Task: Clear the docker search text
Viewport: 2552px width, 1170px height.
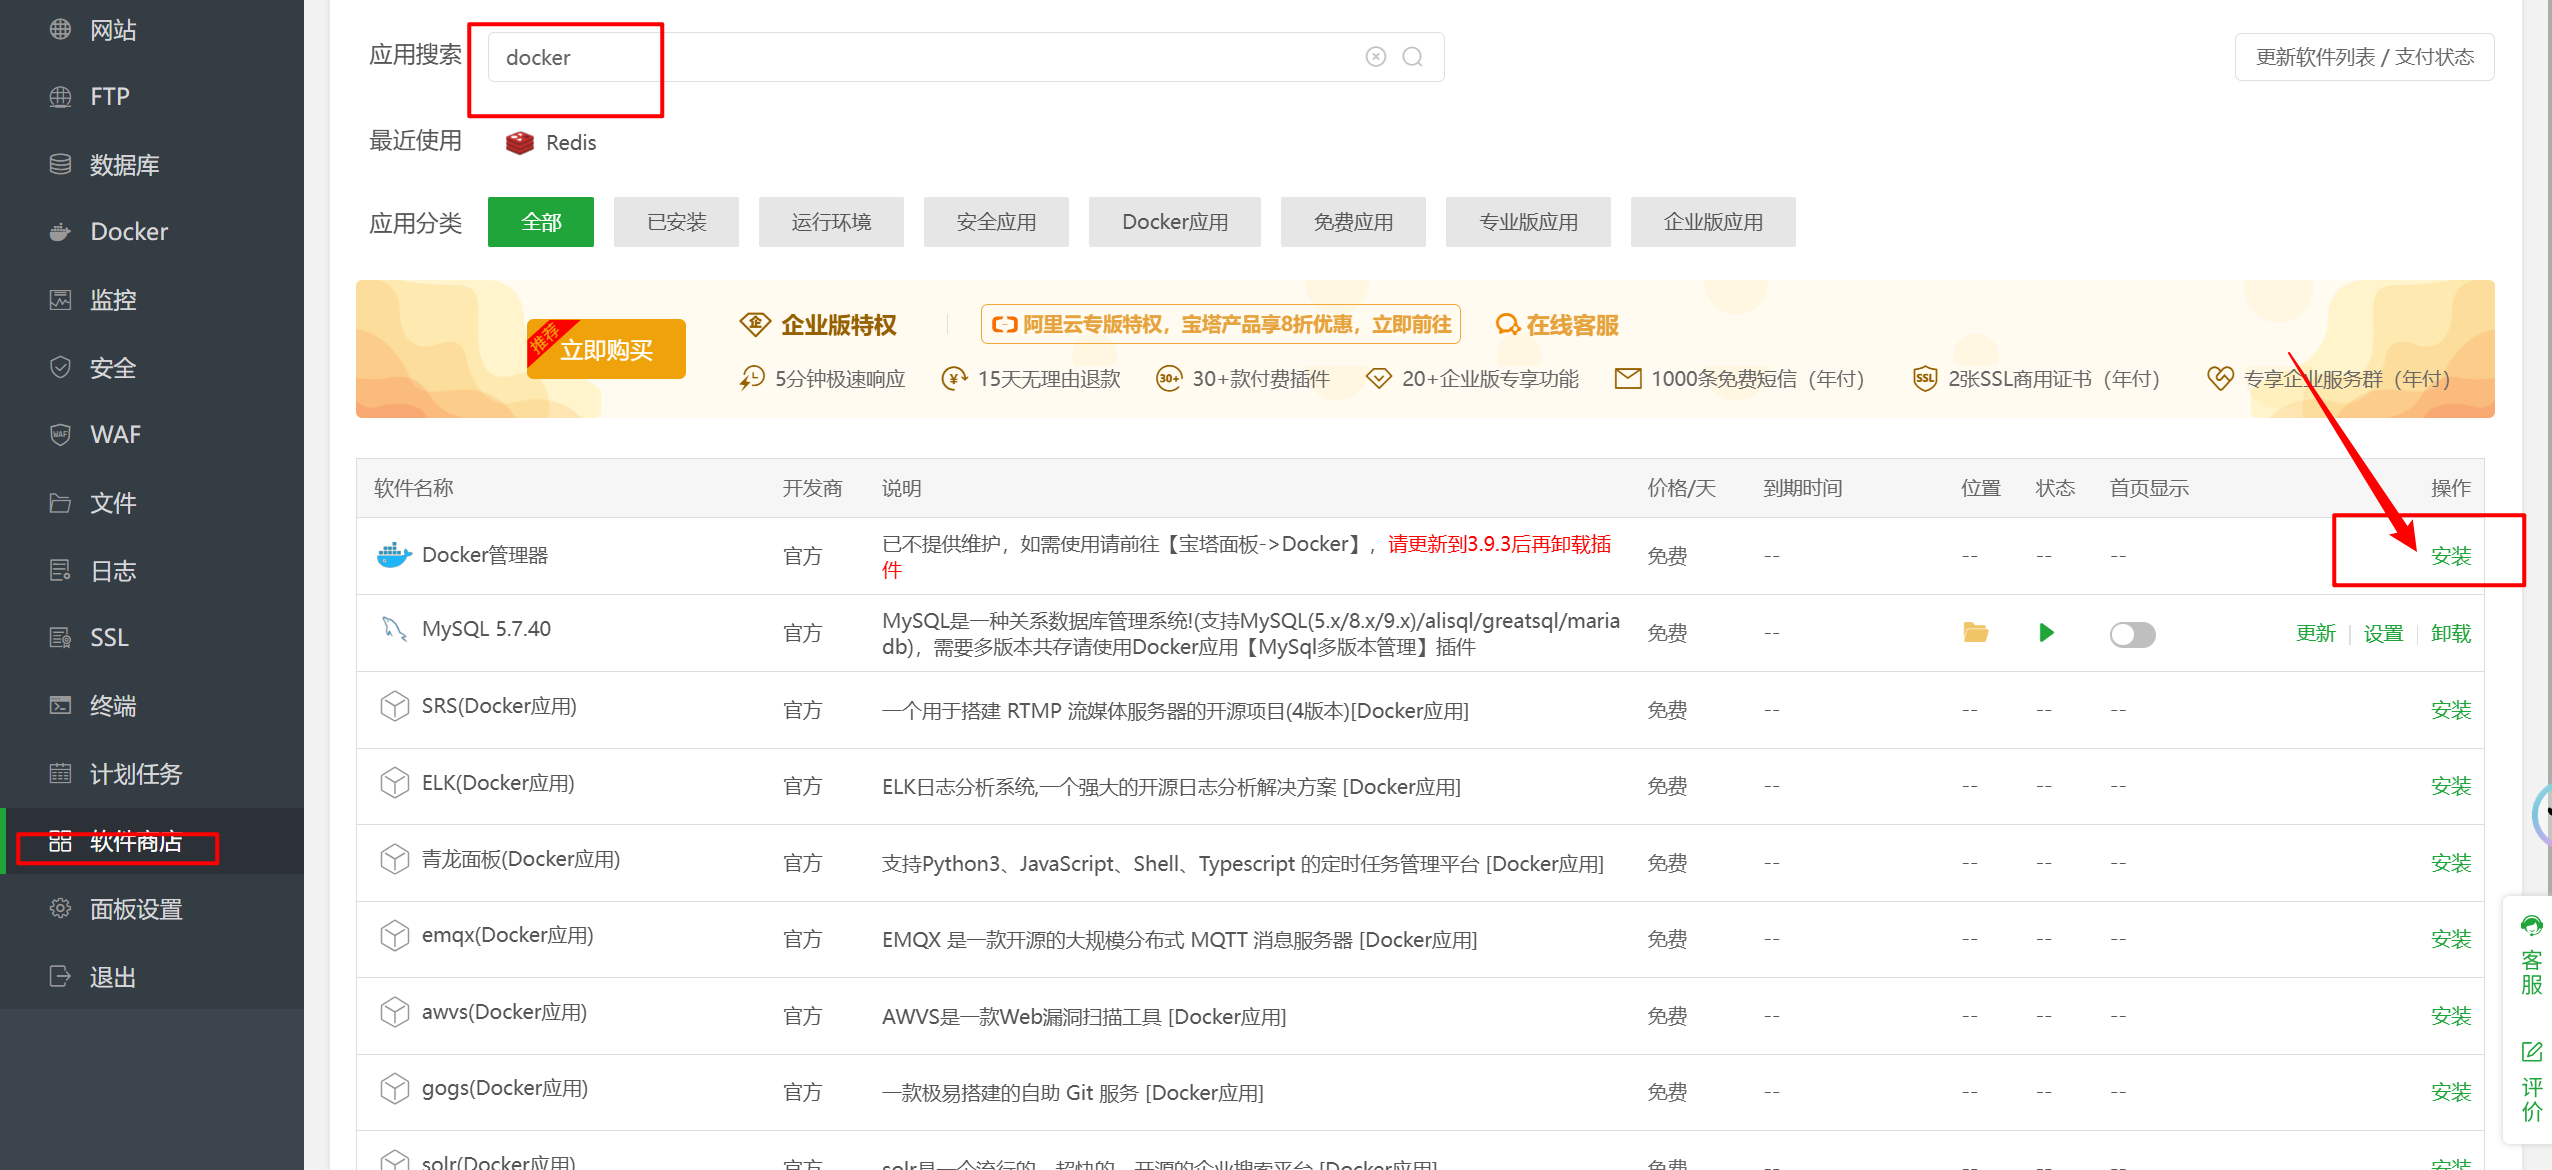Action: [x=1376, y=57]
